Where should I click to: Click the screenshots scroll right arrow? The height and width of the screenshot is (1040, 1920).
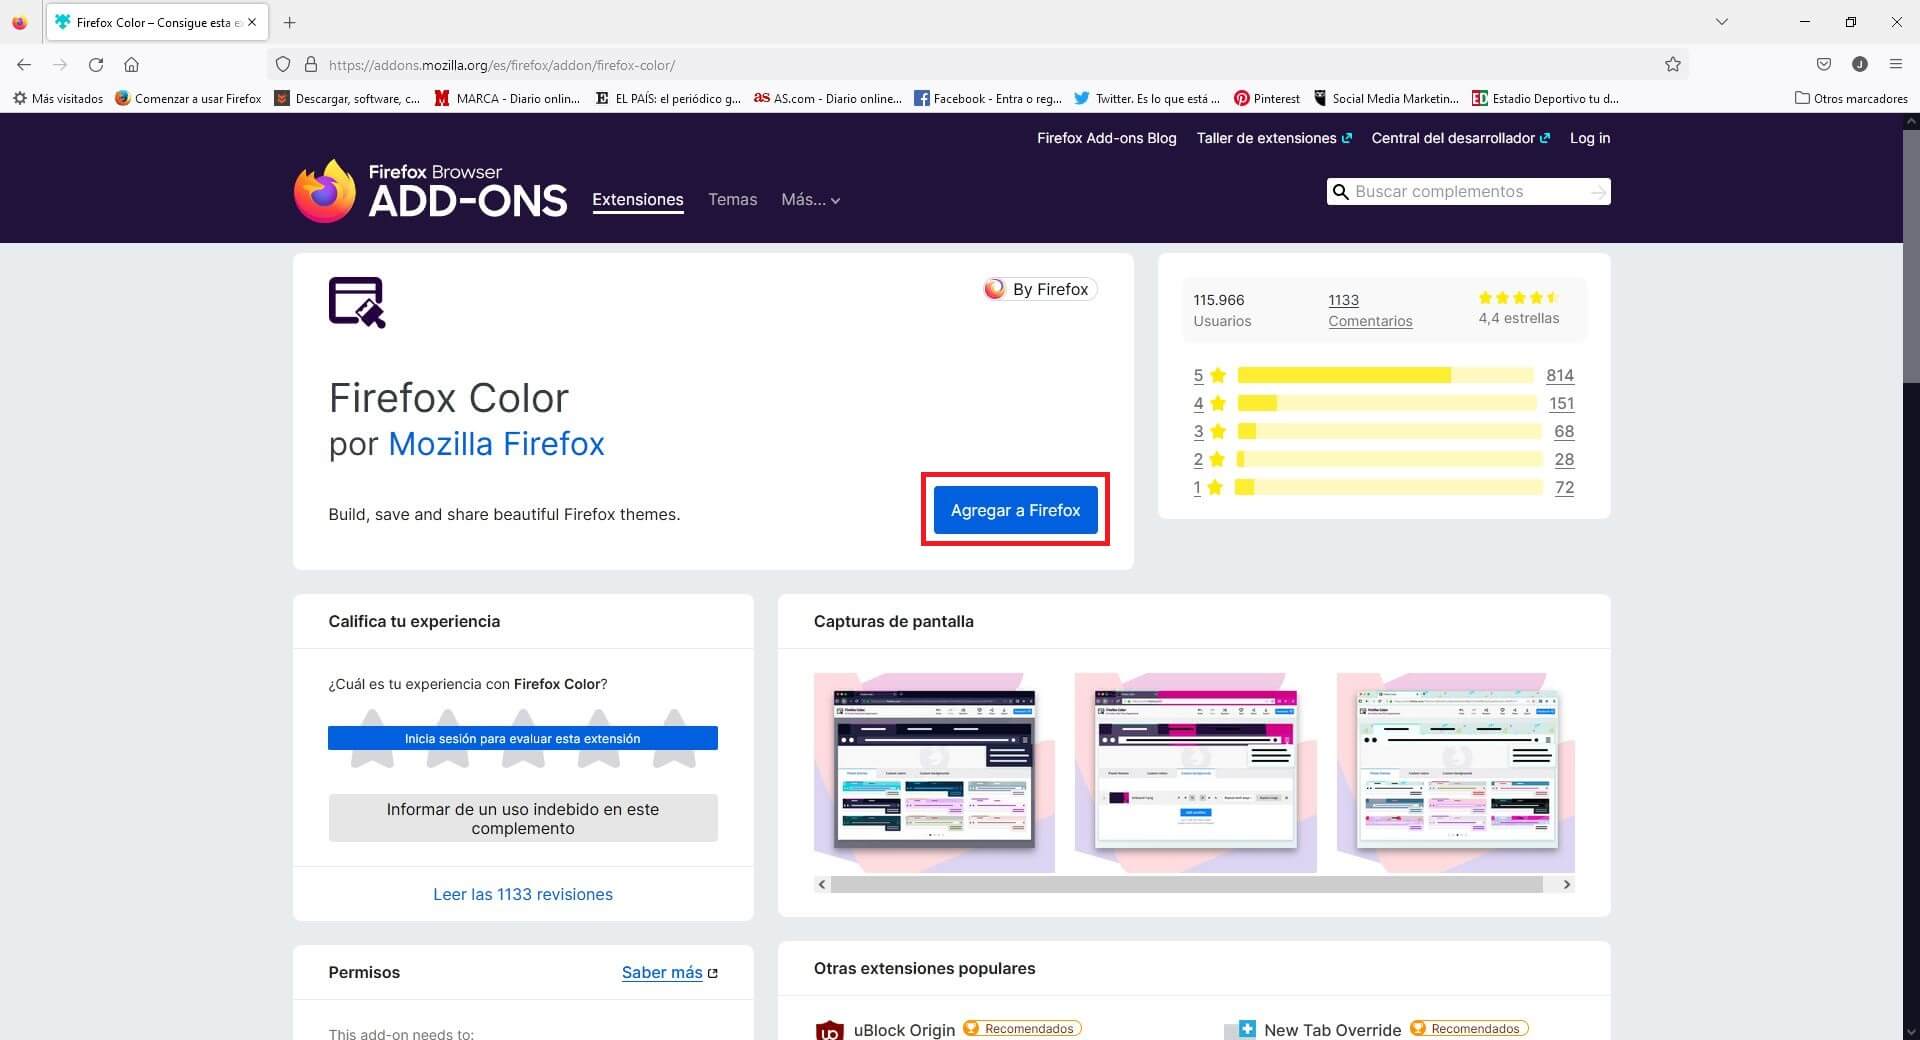point(1567,884)
